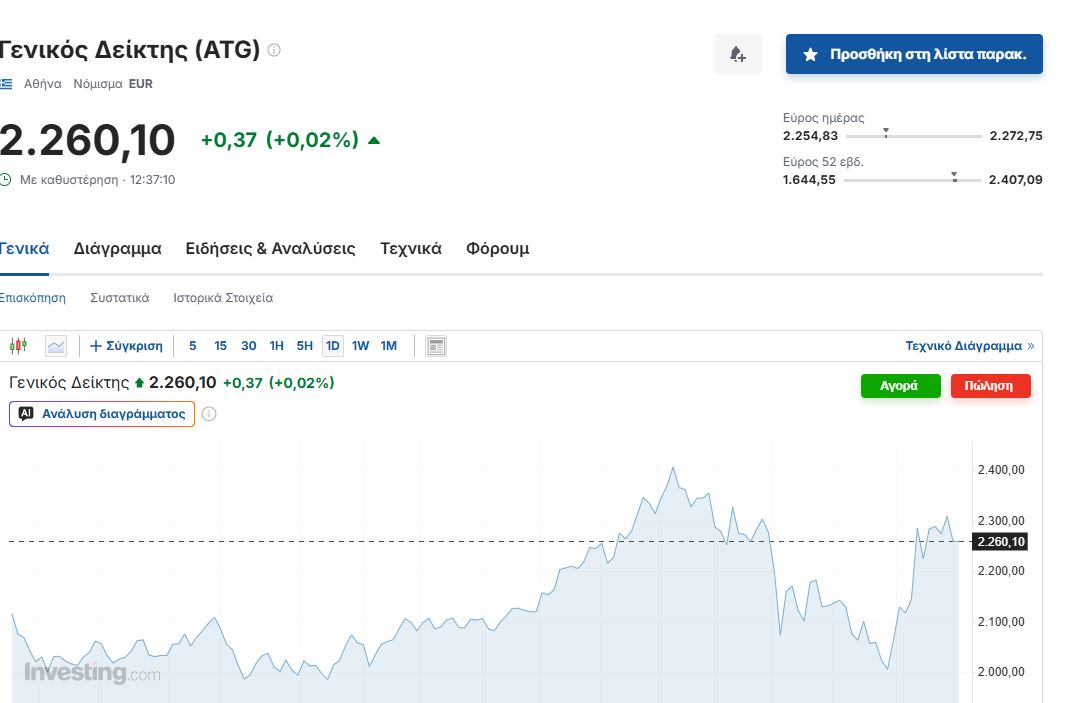
Task: Expand the Τεχνικό Διάγραμμα link
Action: coord(969,346)
